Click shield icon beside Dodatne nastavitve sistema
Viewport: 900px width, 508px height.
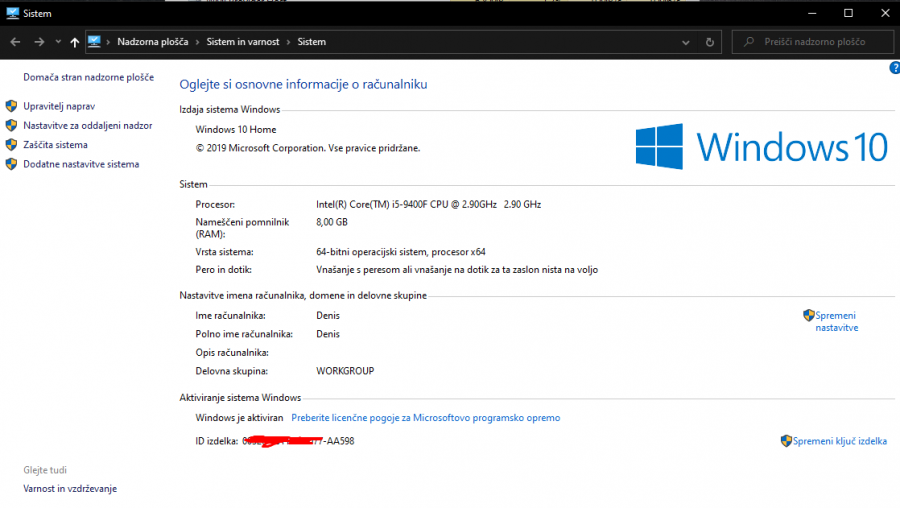pos(11,164)
